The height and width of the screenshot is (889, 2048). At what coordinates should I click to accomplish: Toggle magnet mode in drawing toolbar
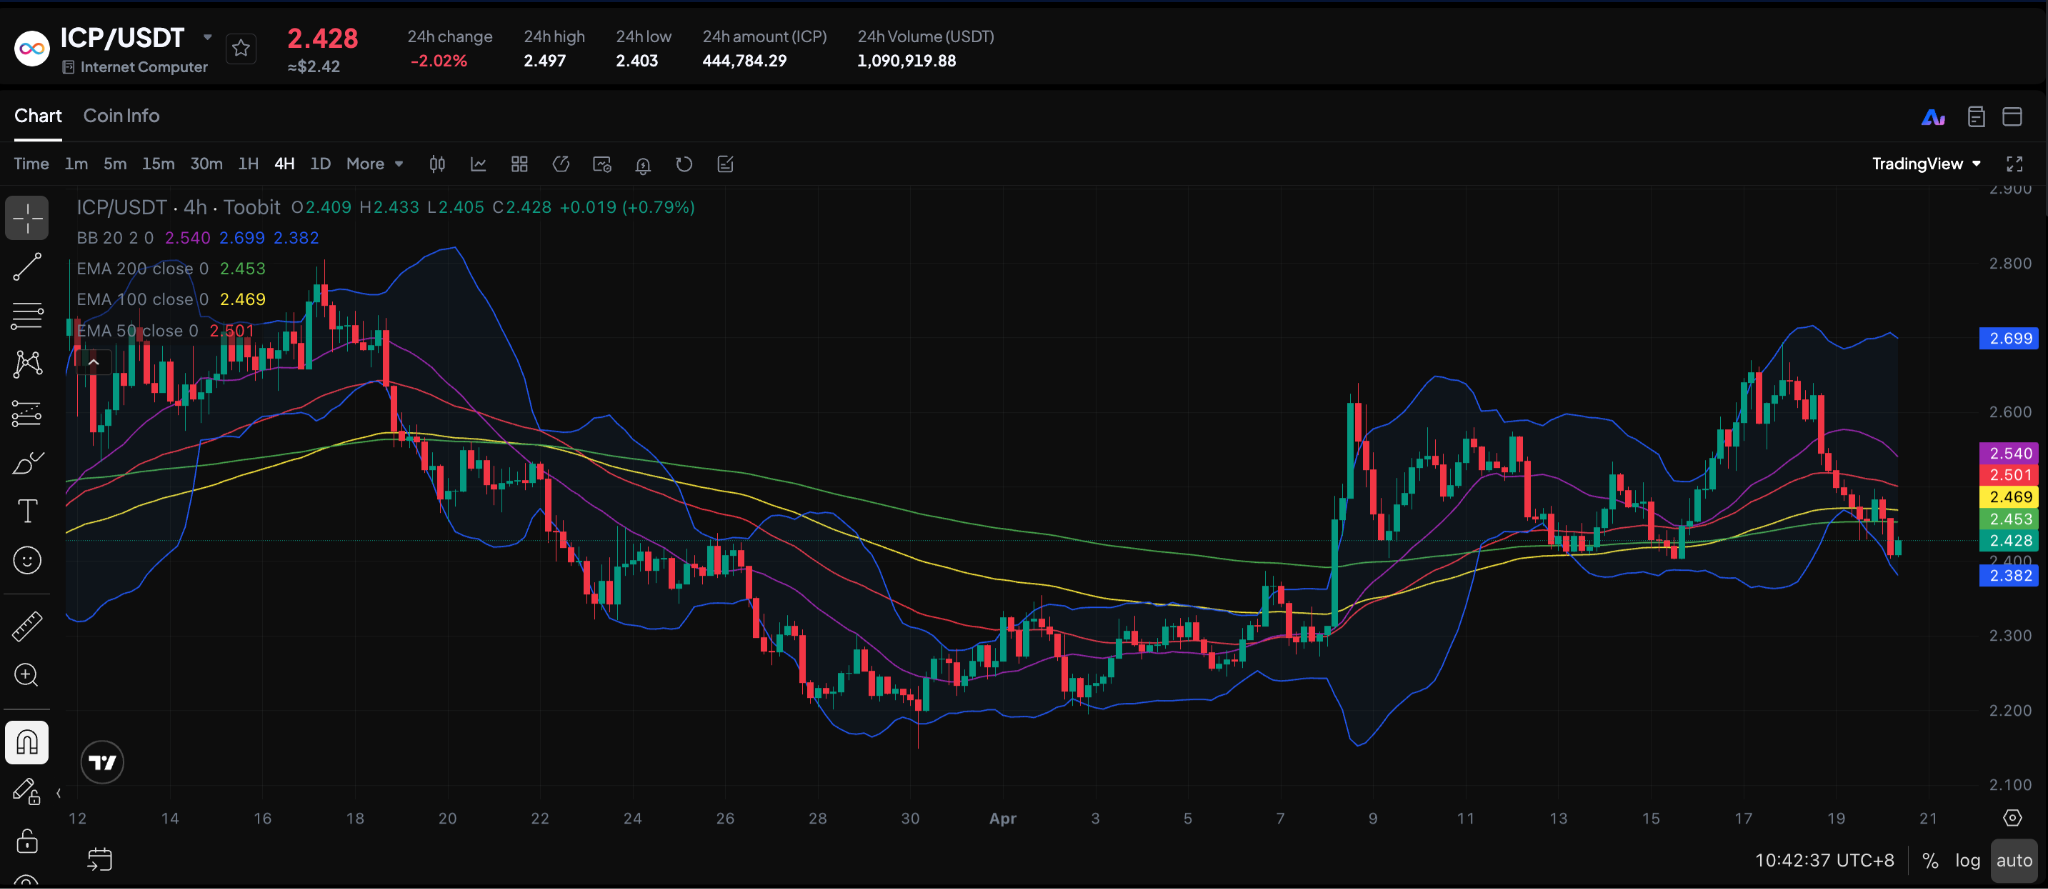27,743
